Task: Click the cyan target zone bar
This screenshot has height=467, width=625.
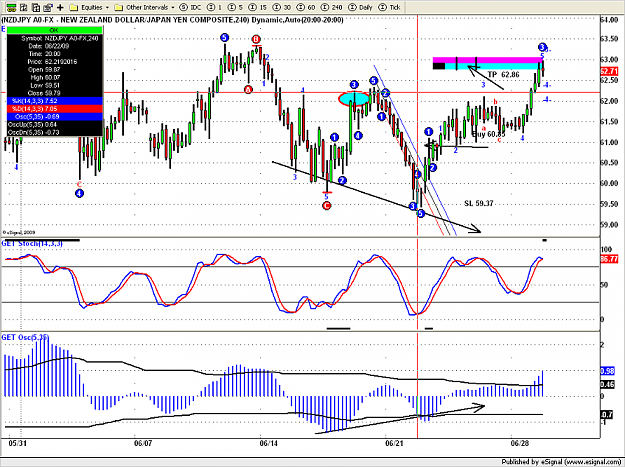Action: point(492,66)
